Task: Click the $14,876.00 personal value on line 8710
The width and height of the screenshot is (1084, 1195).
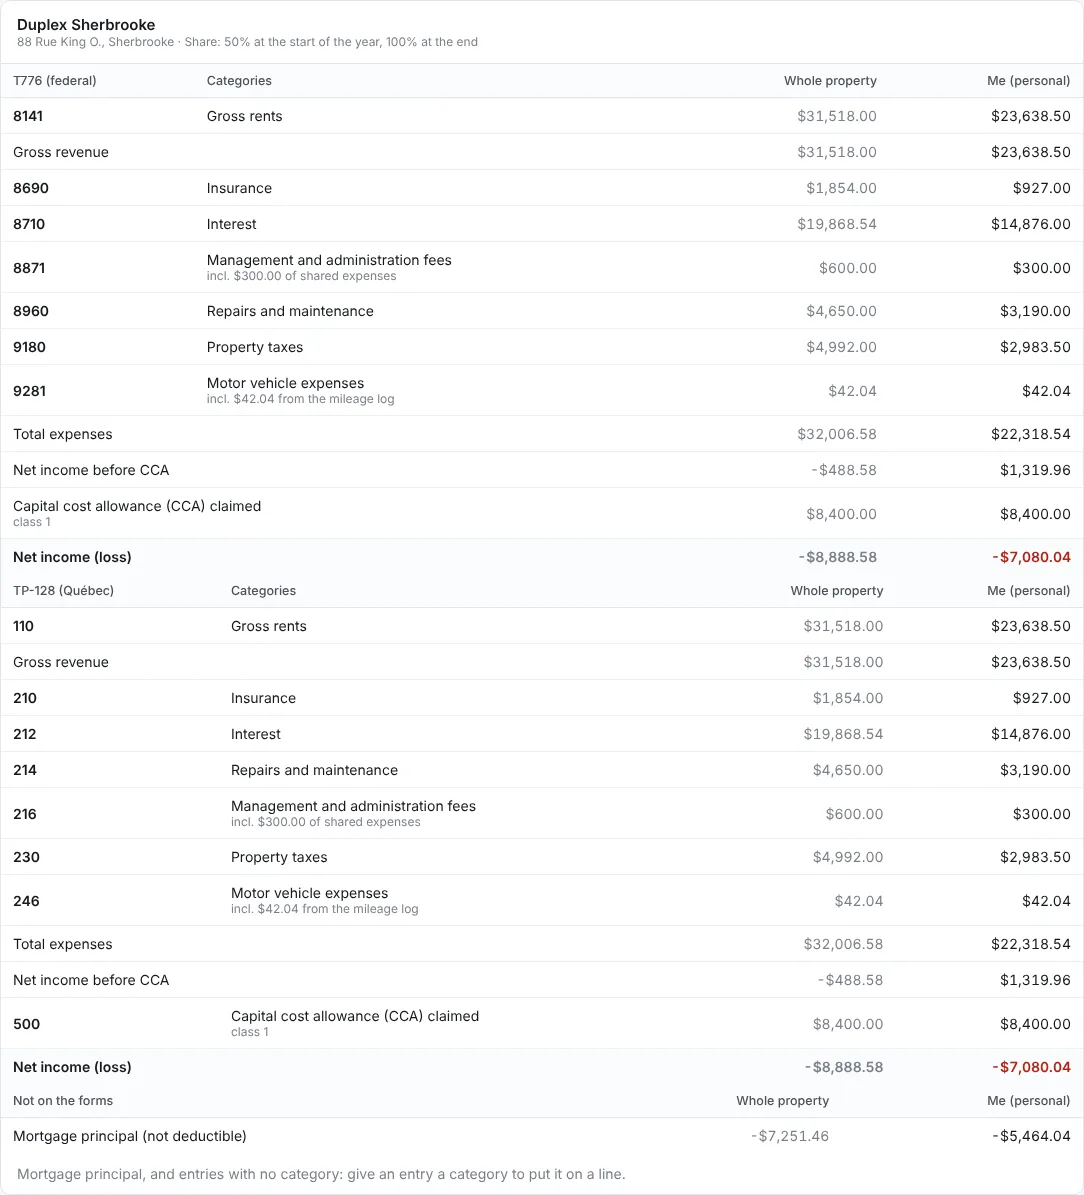Action: pyautogui.click(x=1031, y=224)
